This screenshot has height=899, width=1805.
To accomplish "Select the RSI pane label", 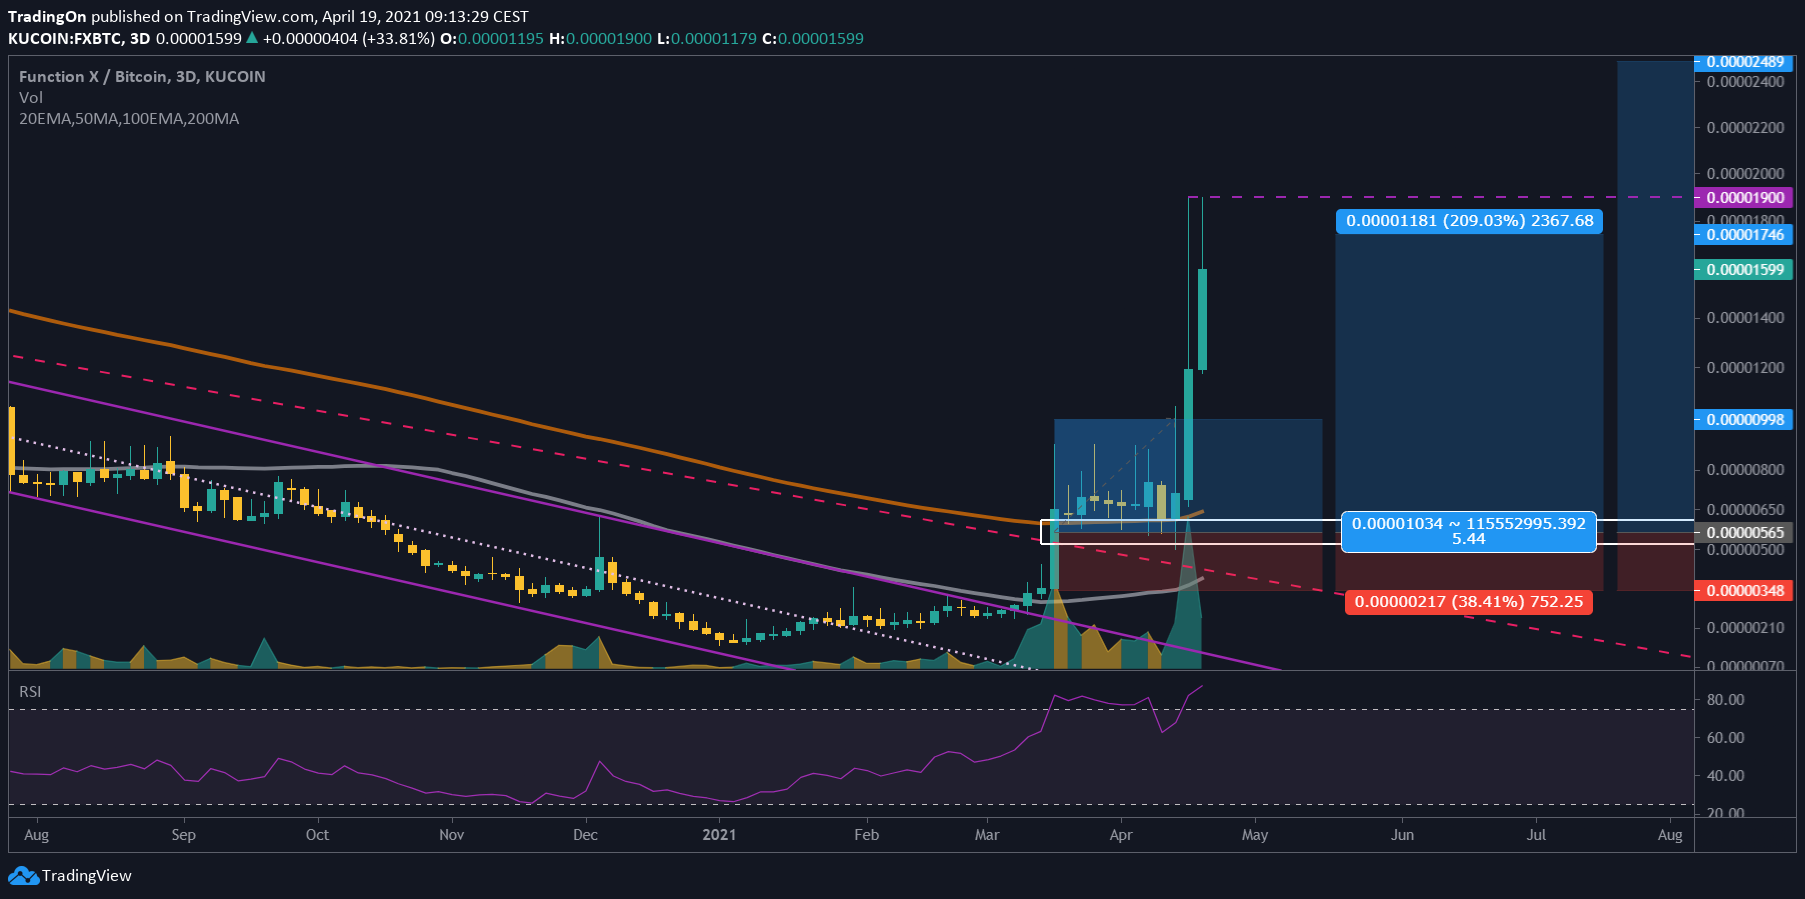I will pos(30,691).
